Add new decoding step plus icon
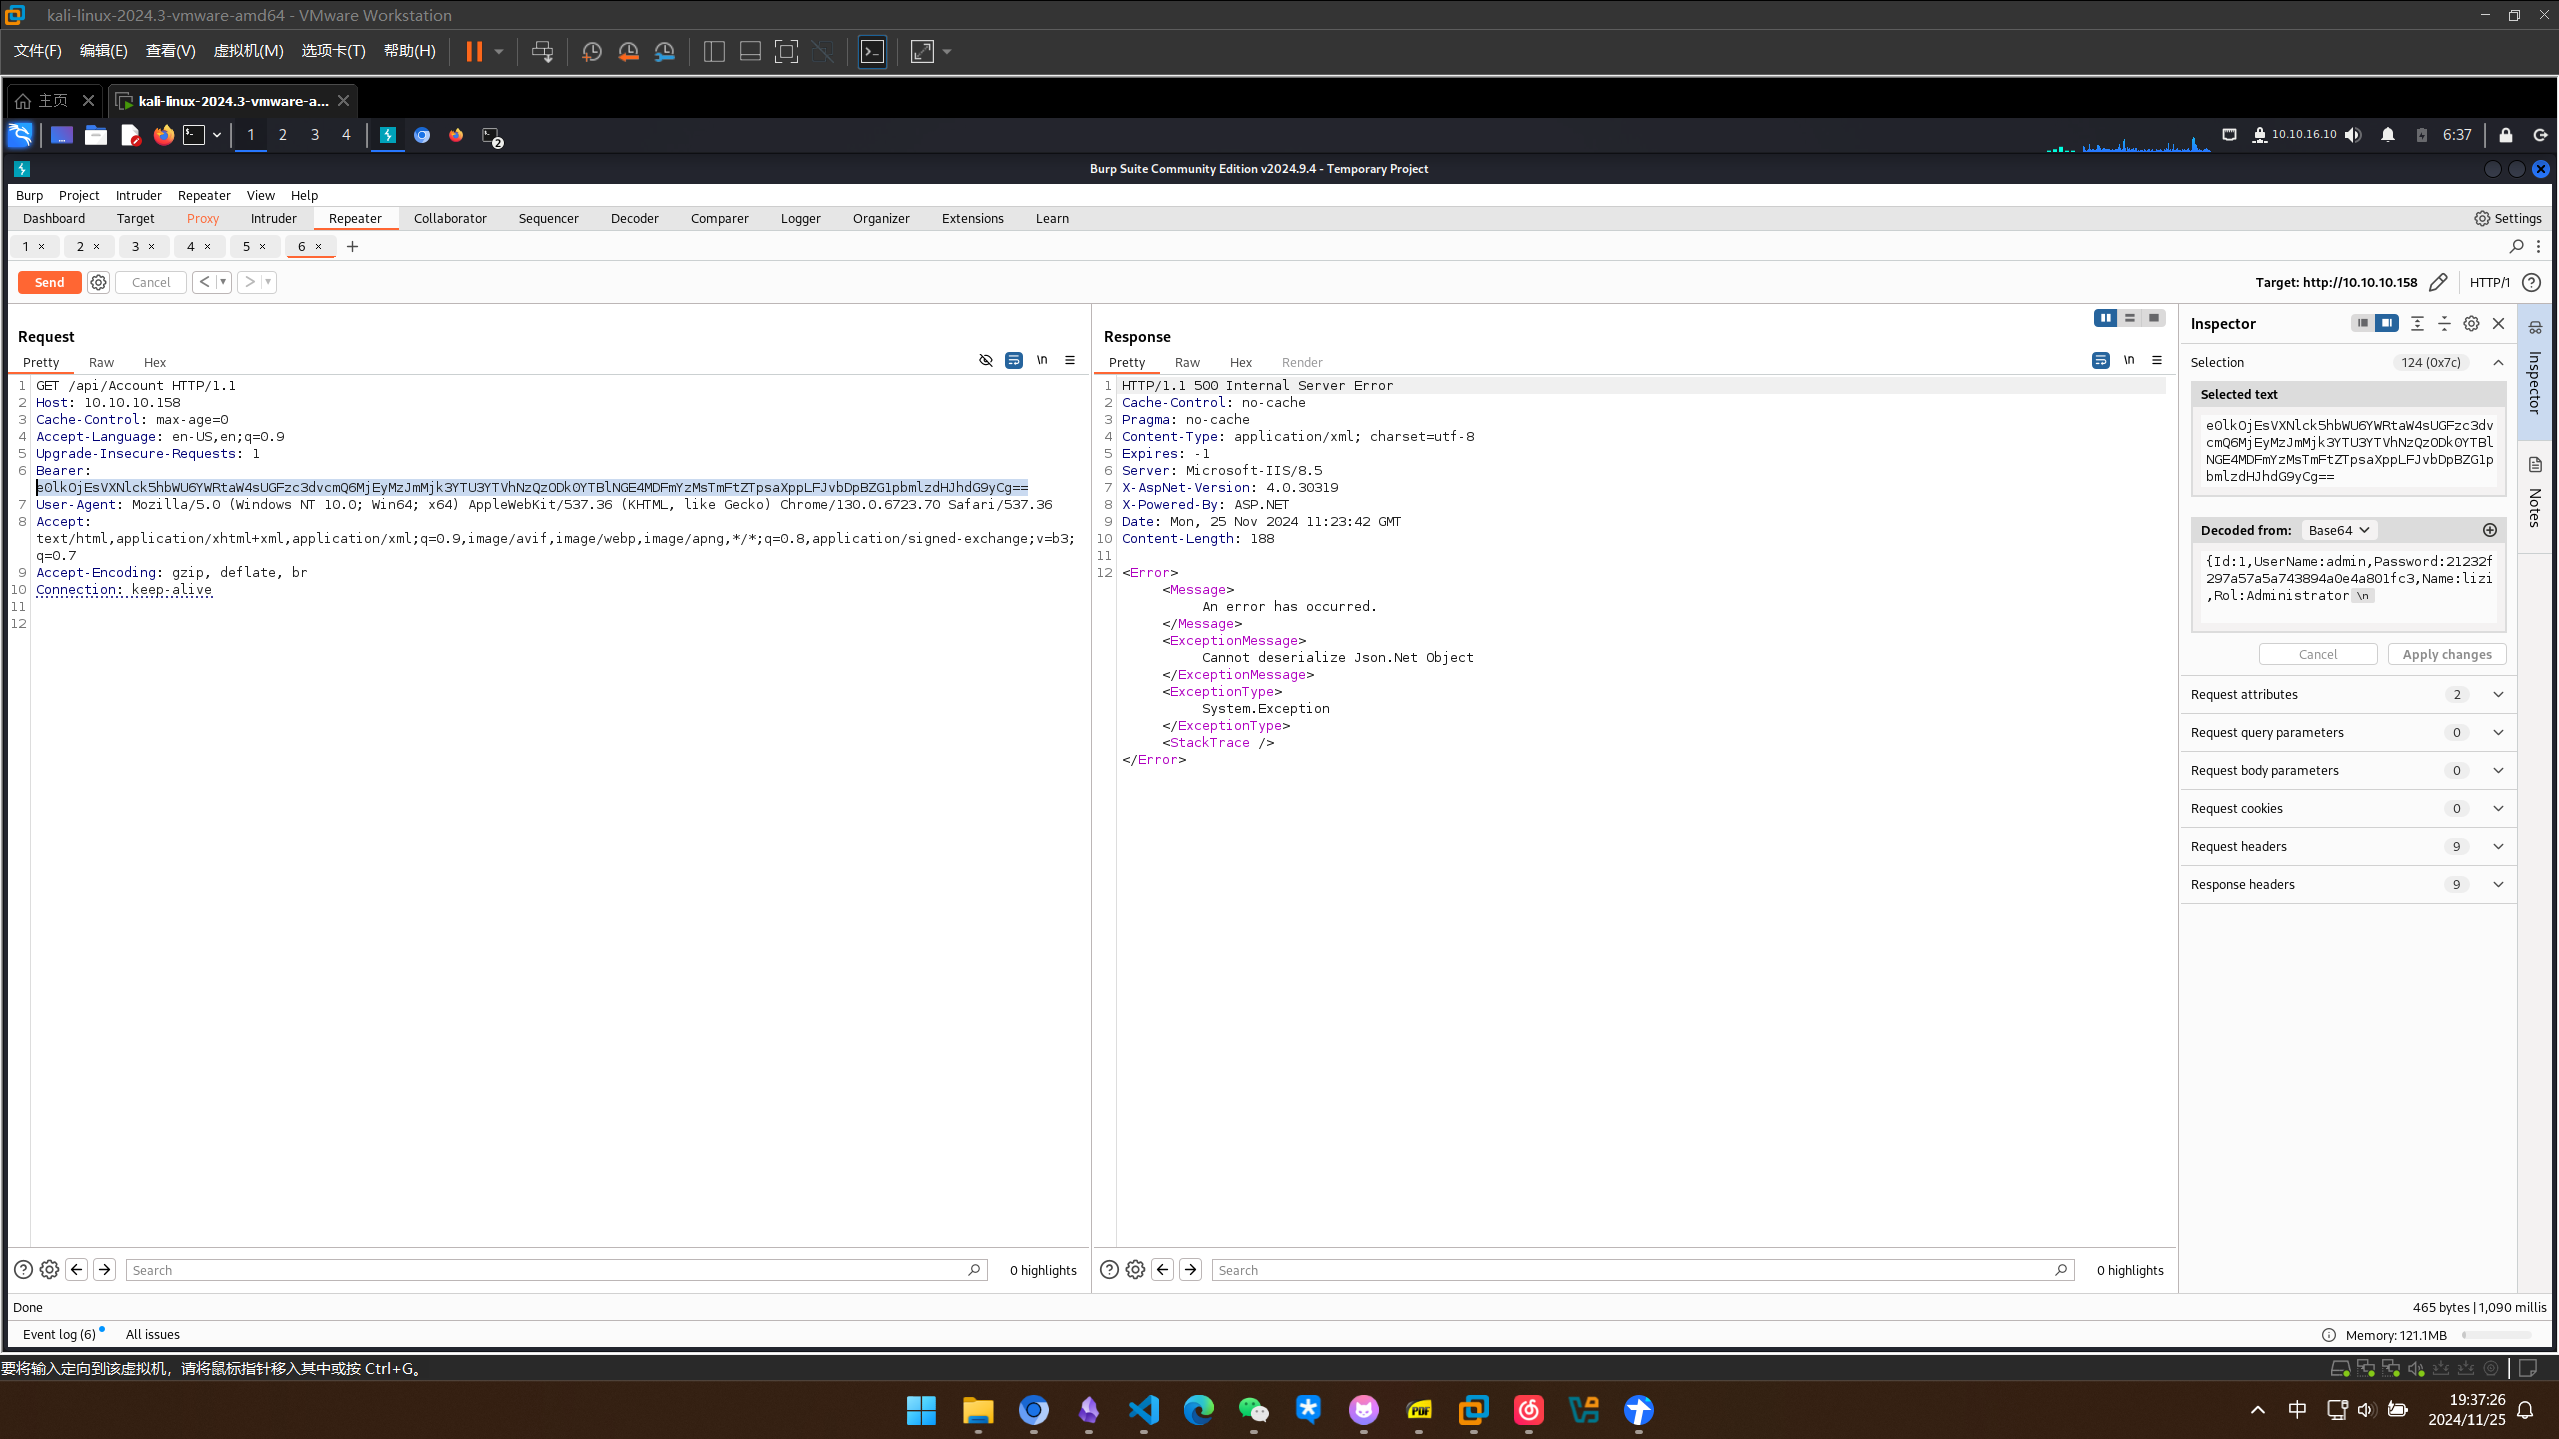The width and height of the screenshot is (2559, 1439). pyautogui.click(x=2489, y=530)
